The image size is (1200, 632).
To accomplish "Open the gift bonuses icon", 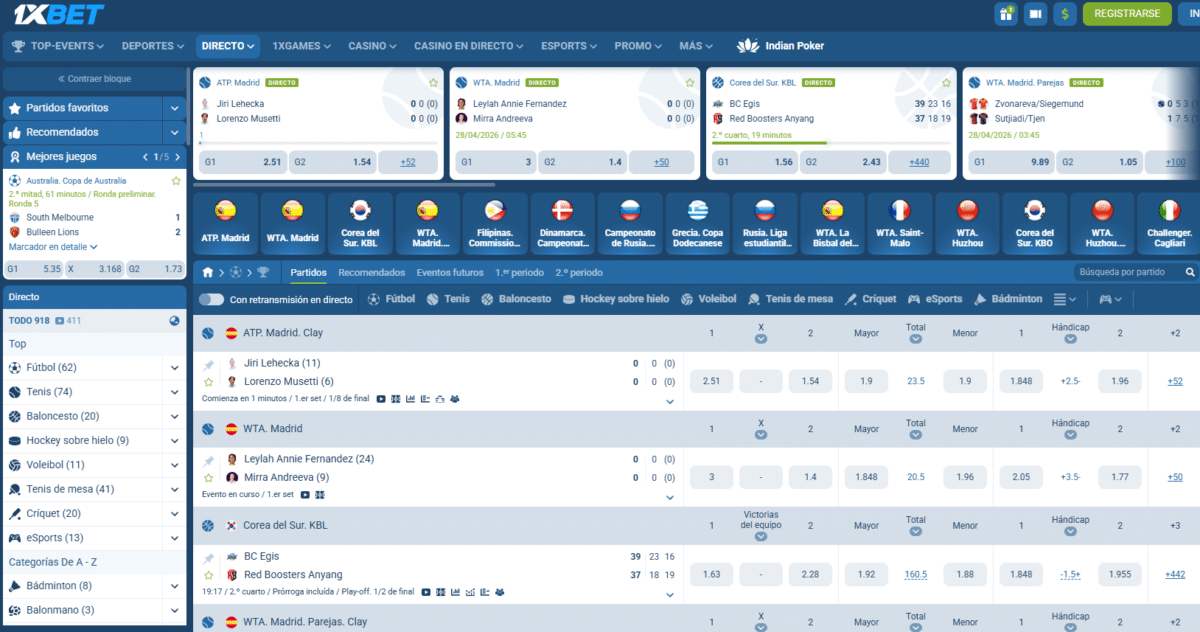I will click(1005, 14).
